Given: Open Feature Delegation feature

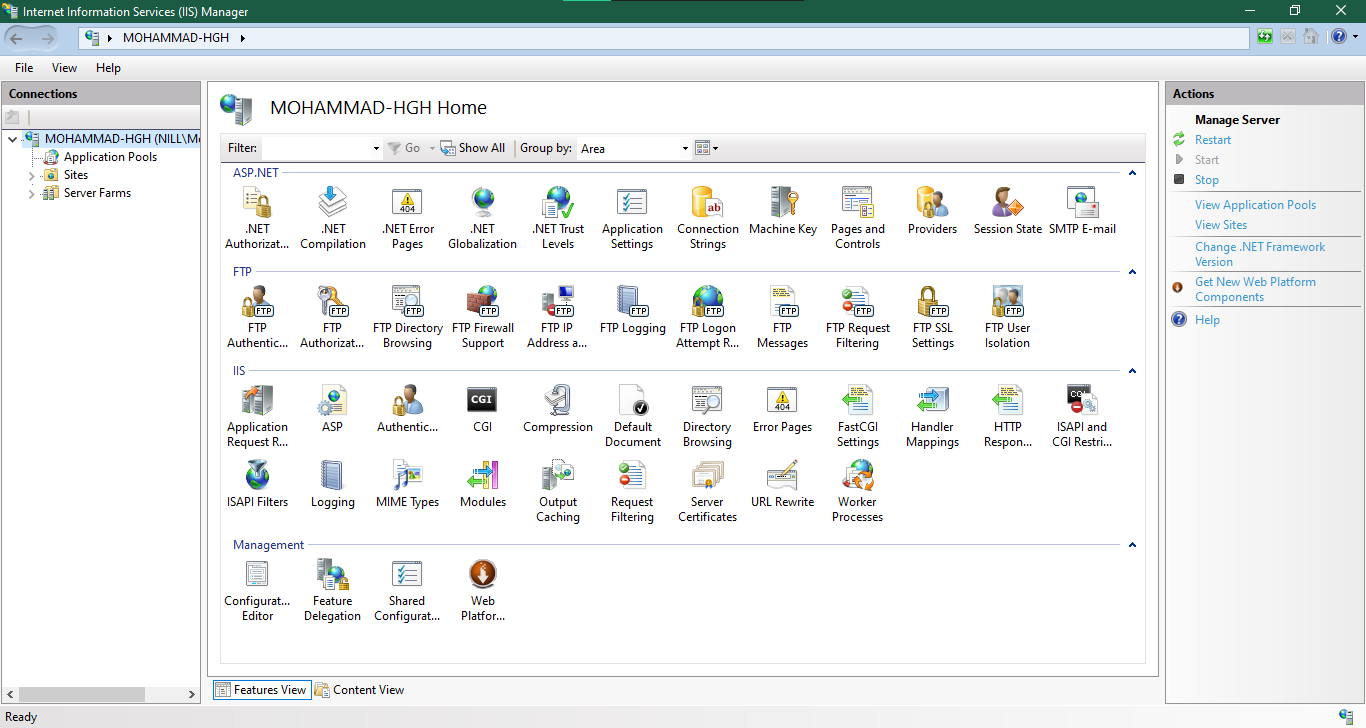Looking at the screenshot, I should pyautogui.click(x=333, y=590).
